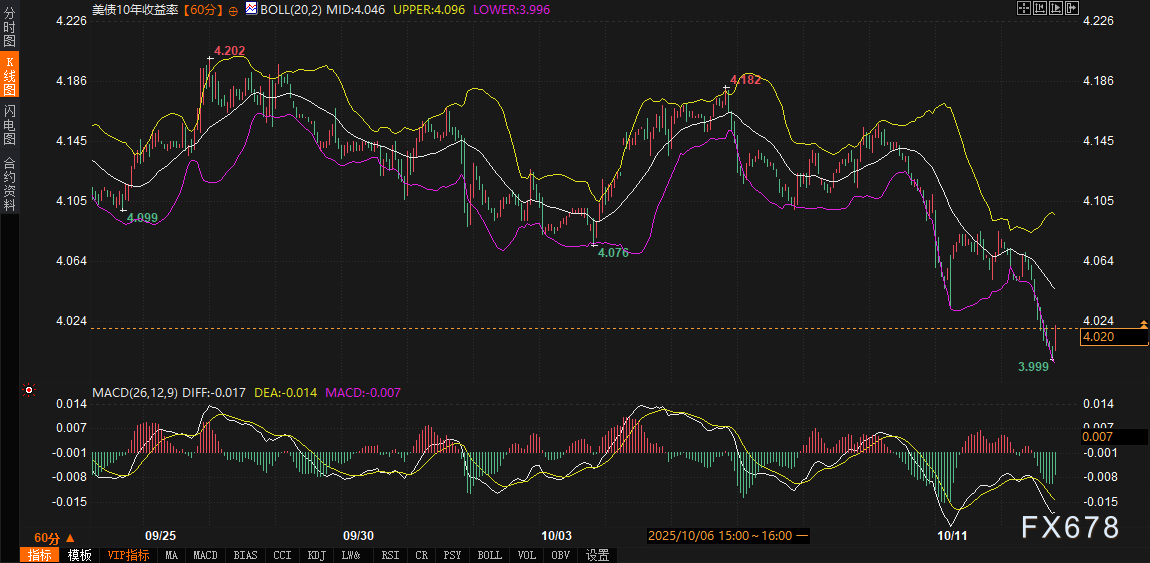Click the exit arrow icon at top right
The width and height of the screenshot is (1150, 563).
(1073, 8)
